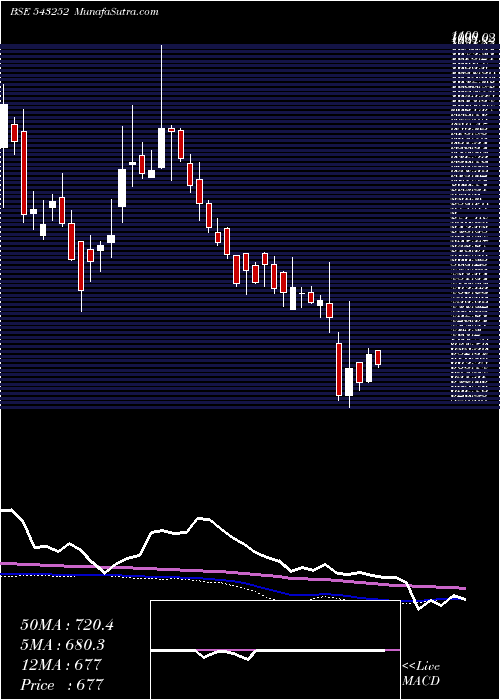Click the '12MA : 677' reading
This screenshot has height=700, width=500.
[x=61, y=665]
